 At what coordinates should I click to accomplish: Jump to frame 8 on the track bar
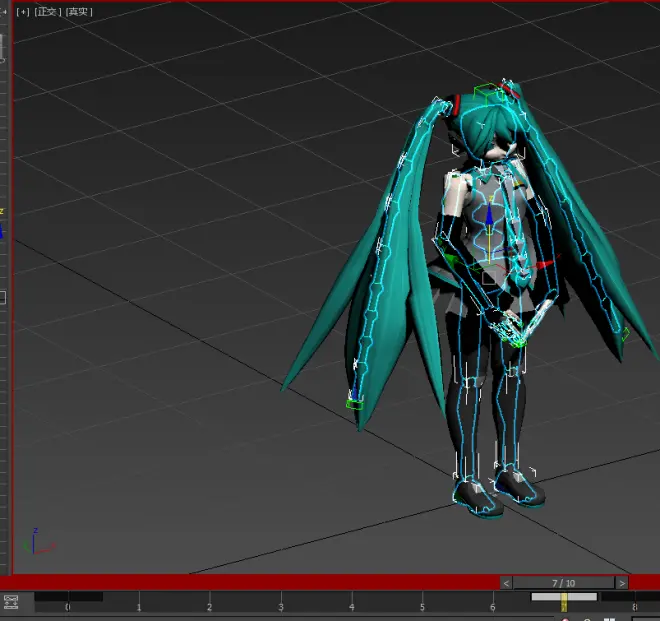(635, 607)
